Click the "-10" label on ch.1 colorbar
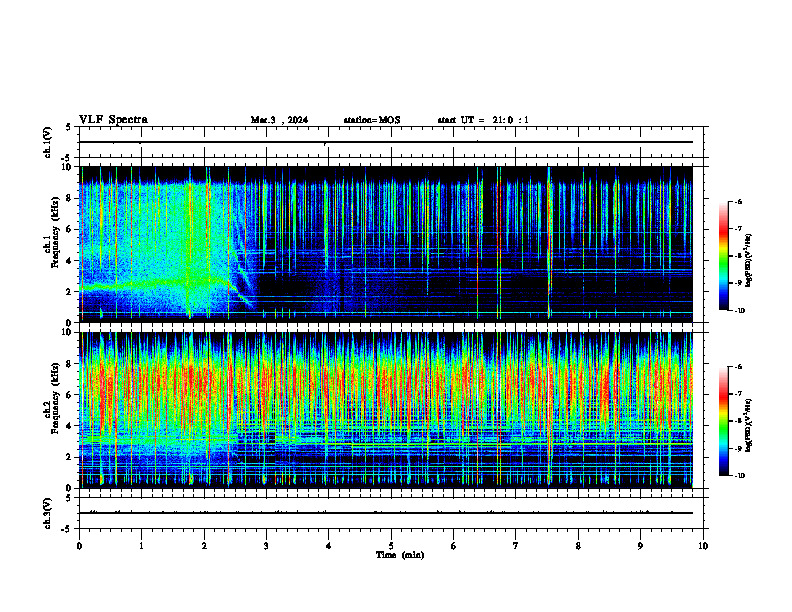 coord(739,311)
